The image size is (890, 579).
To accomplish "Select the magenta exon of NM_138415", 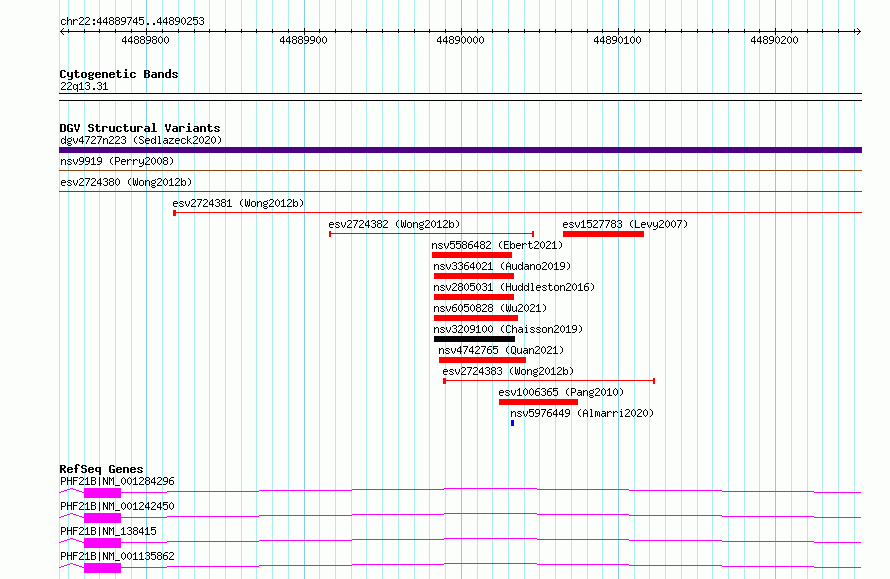I will click(x=103, y=543).
